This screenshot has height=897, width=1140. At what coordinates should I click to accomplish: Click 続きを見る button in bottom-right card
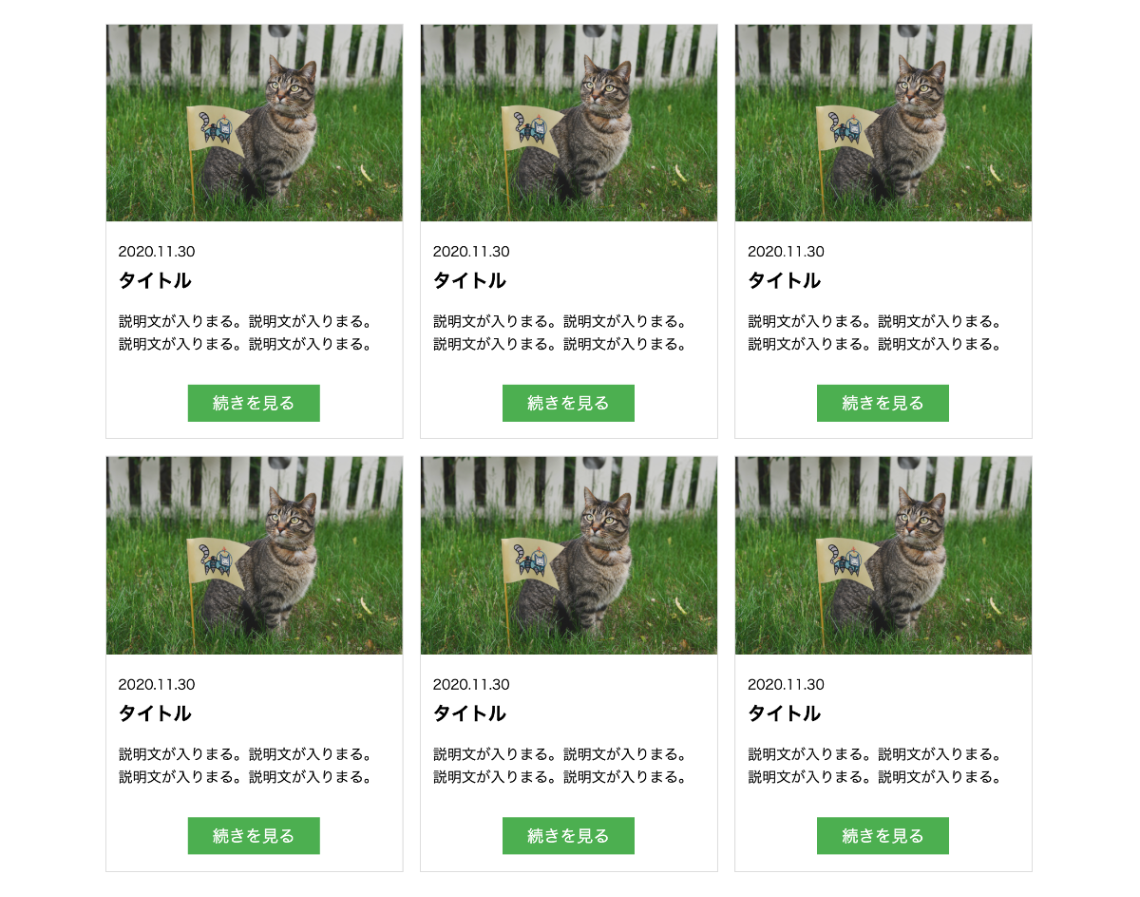883,835
